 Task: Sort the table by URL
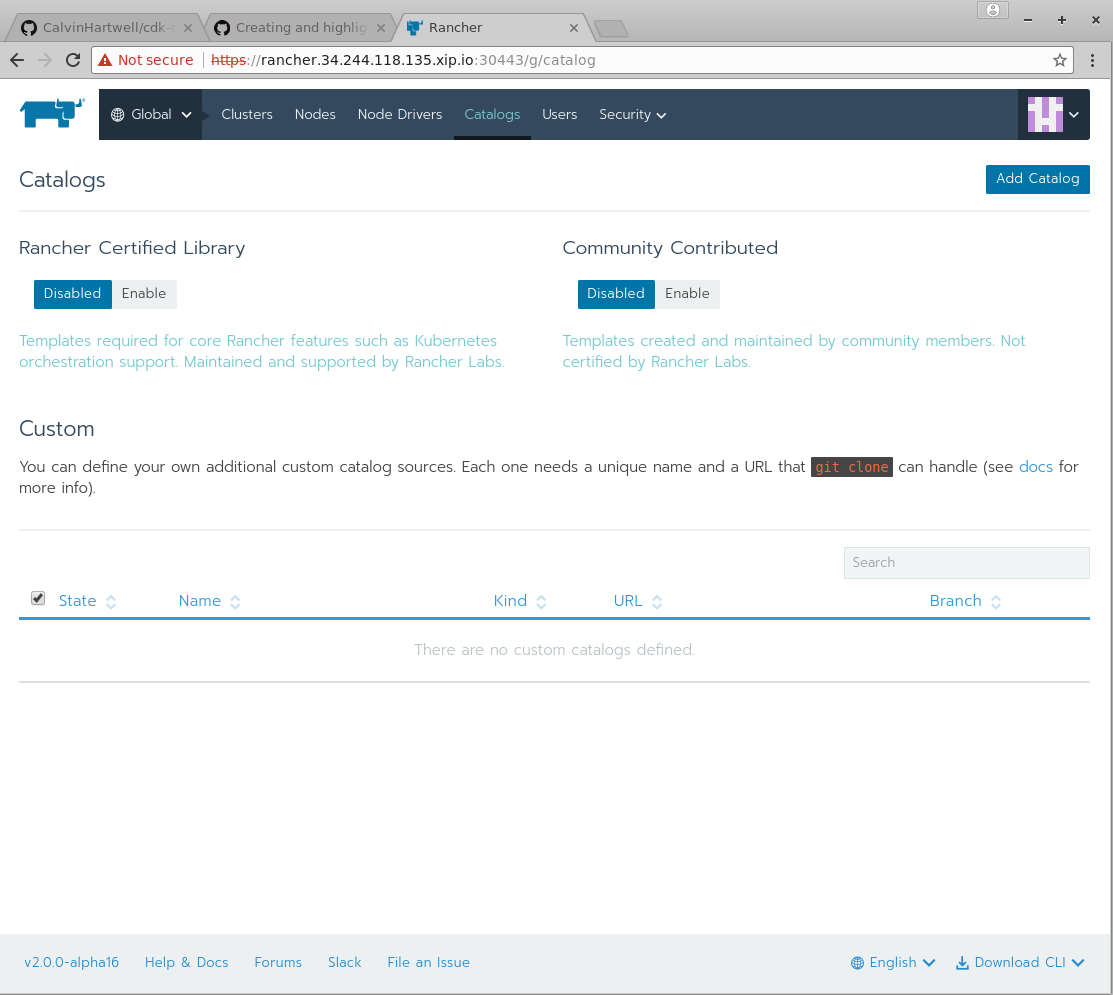tap(637, 601)
